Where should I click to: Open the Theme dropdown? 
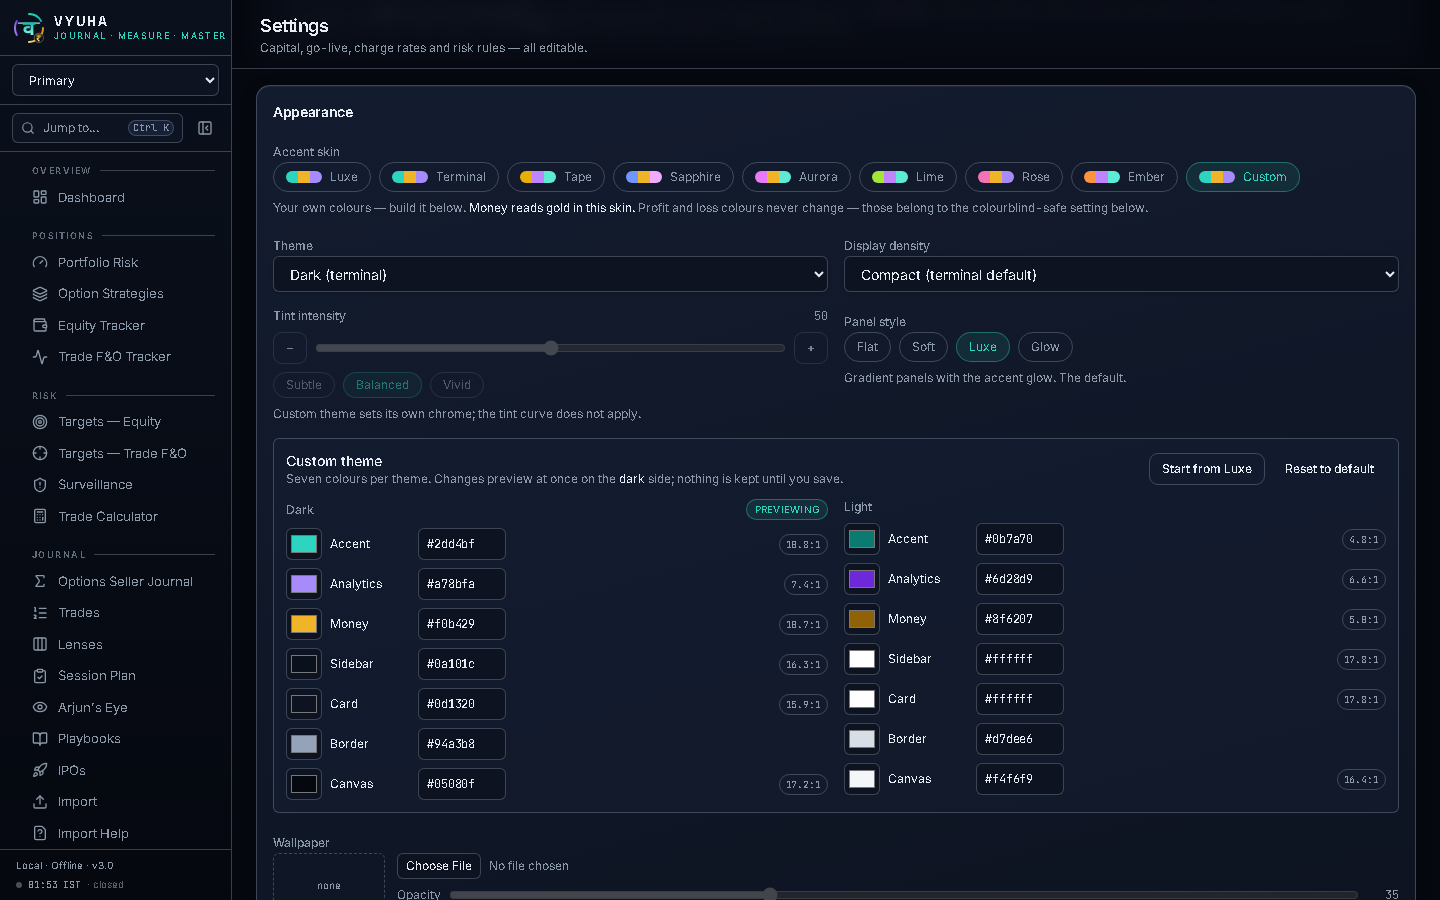coord(550,274)
